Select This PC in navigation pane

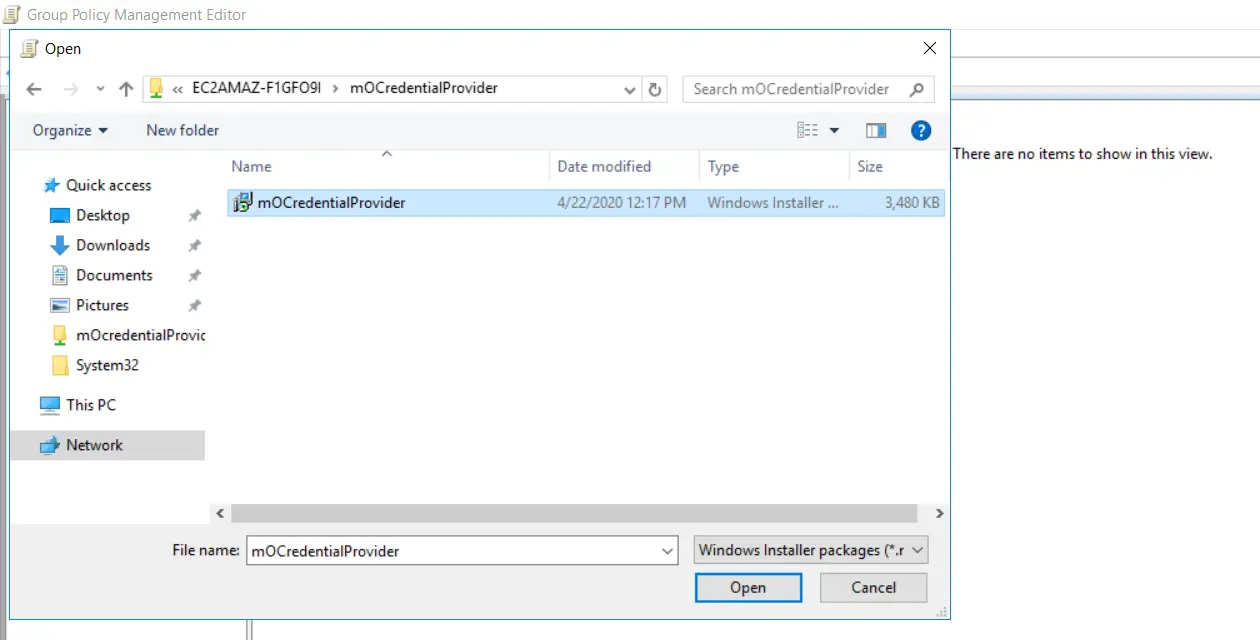point(91,405)
